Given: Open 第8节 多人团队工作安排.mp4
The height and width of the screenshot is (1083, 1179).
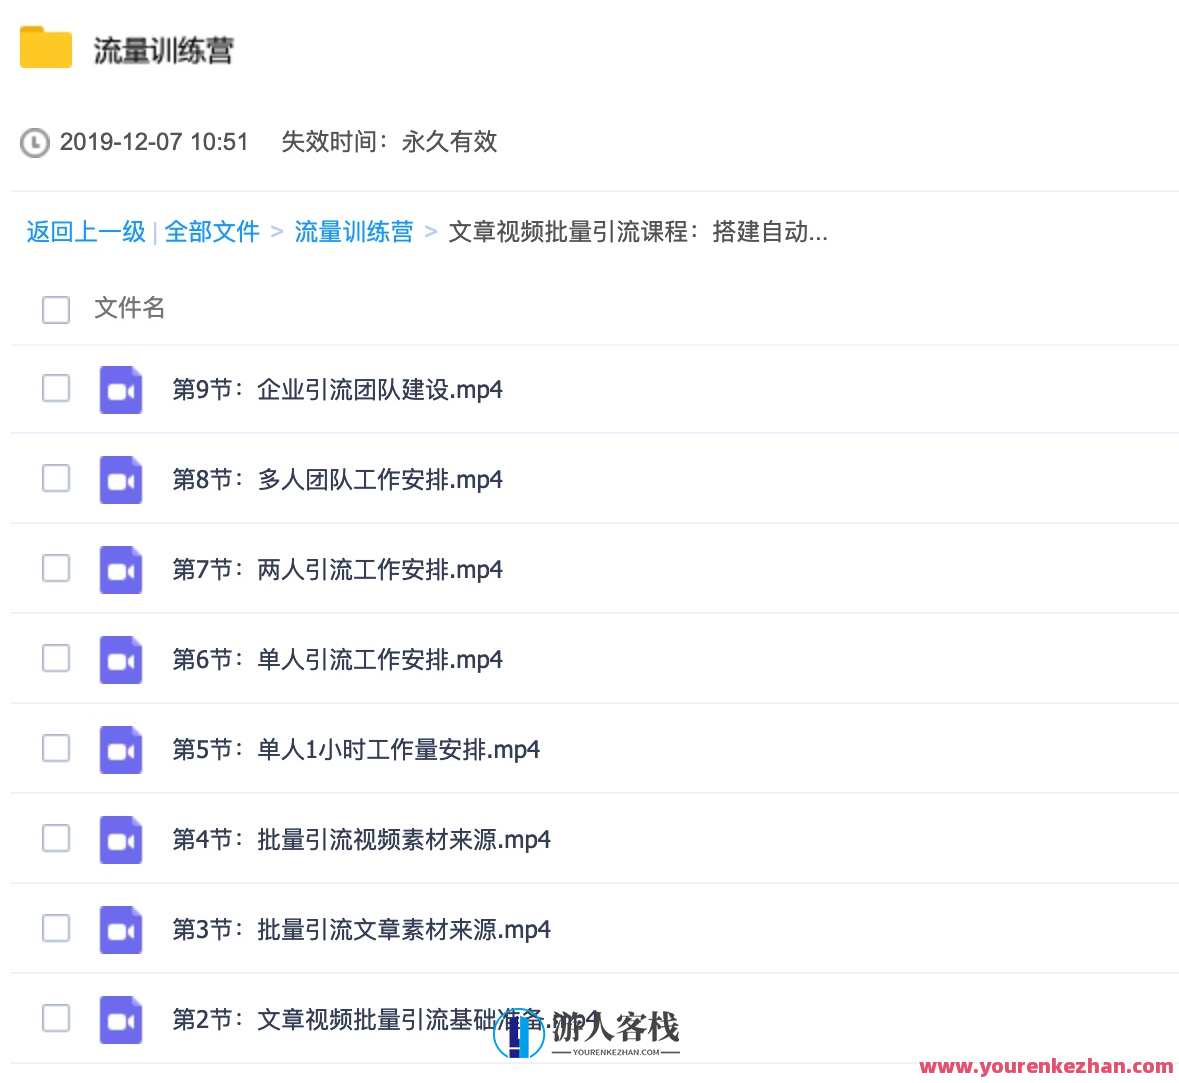Looking at the screenshot, I should click(x=338, y=479).
